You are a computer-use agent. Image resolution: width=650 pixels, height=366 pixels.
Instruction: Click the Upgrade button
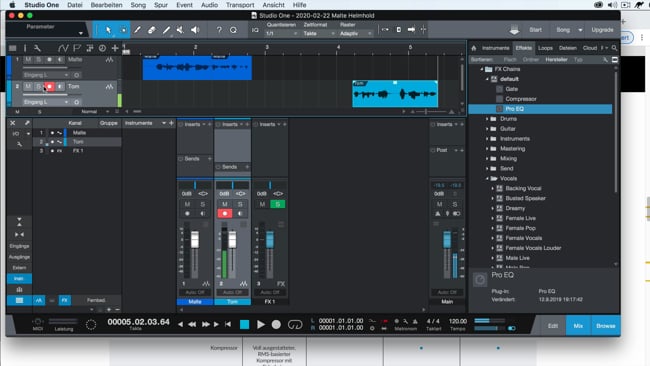pyautogui.click(x=602, y=30)
